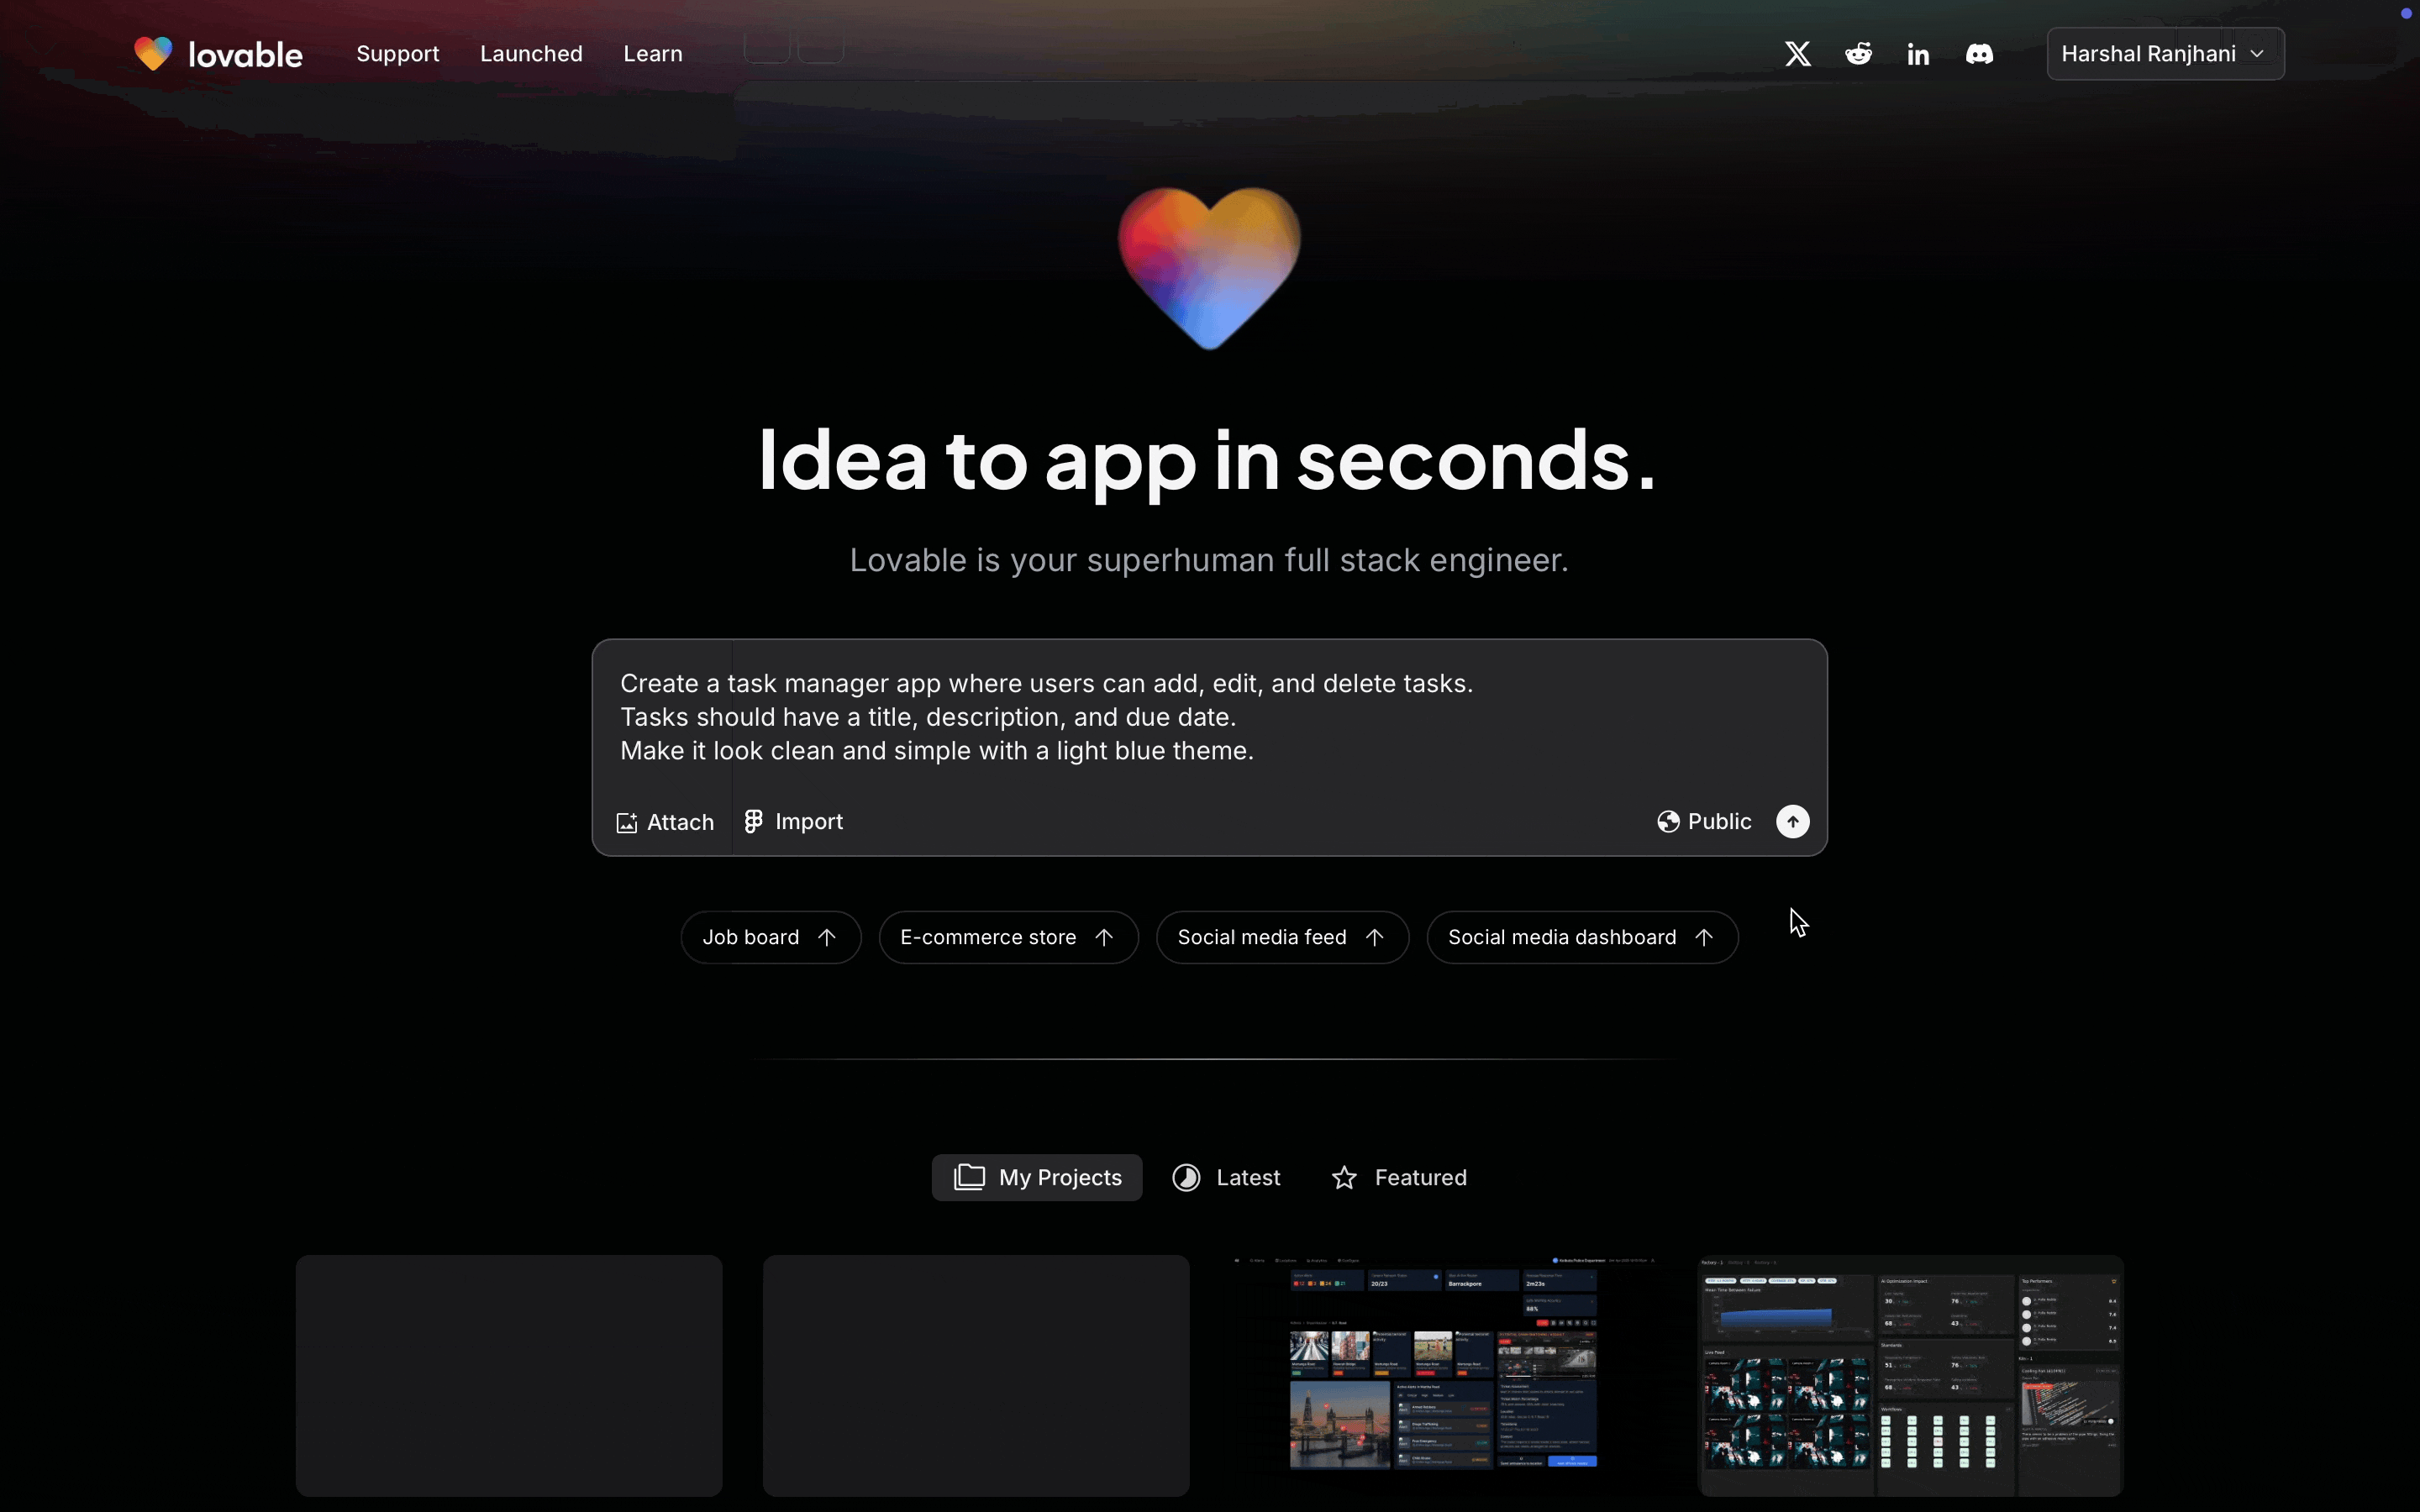The image size is (2420, 1512).
Task: Choose the Social media feed suggestion
Action: 1282,937
